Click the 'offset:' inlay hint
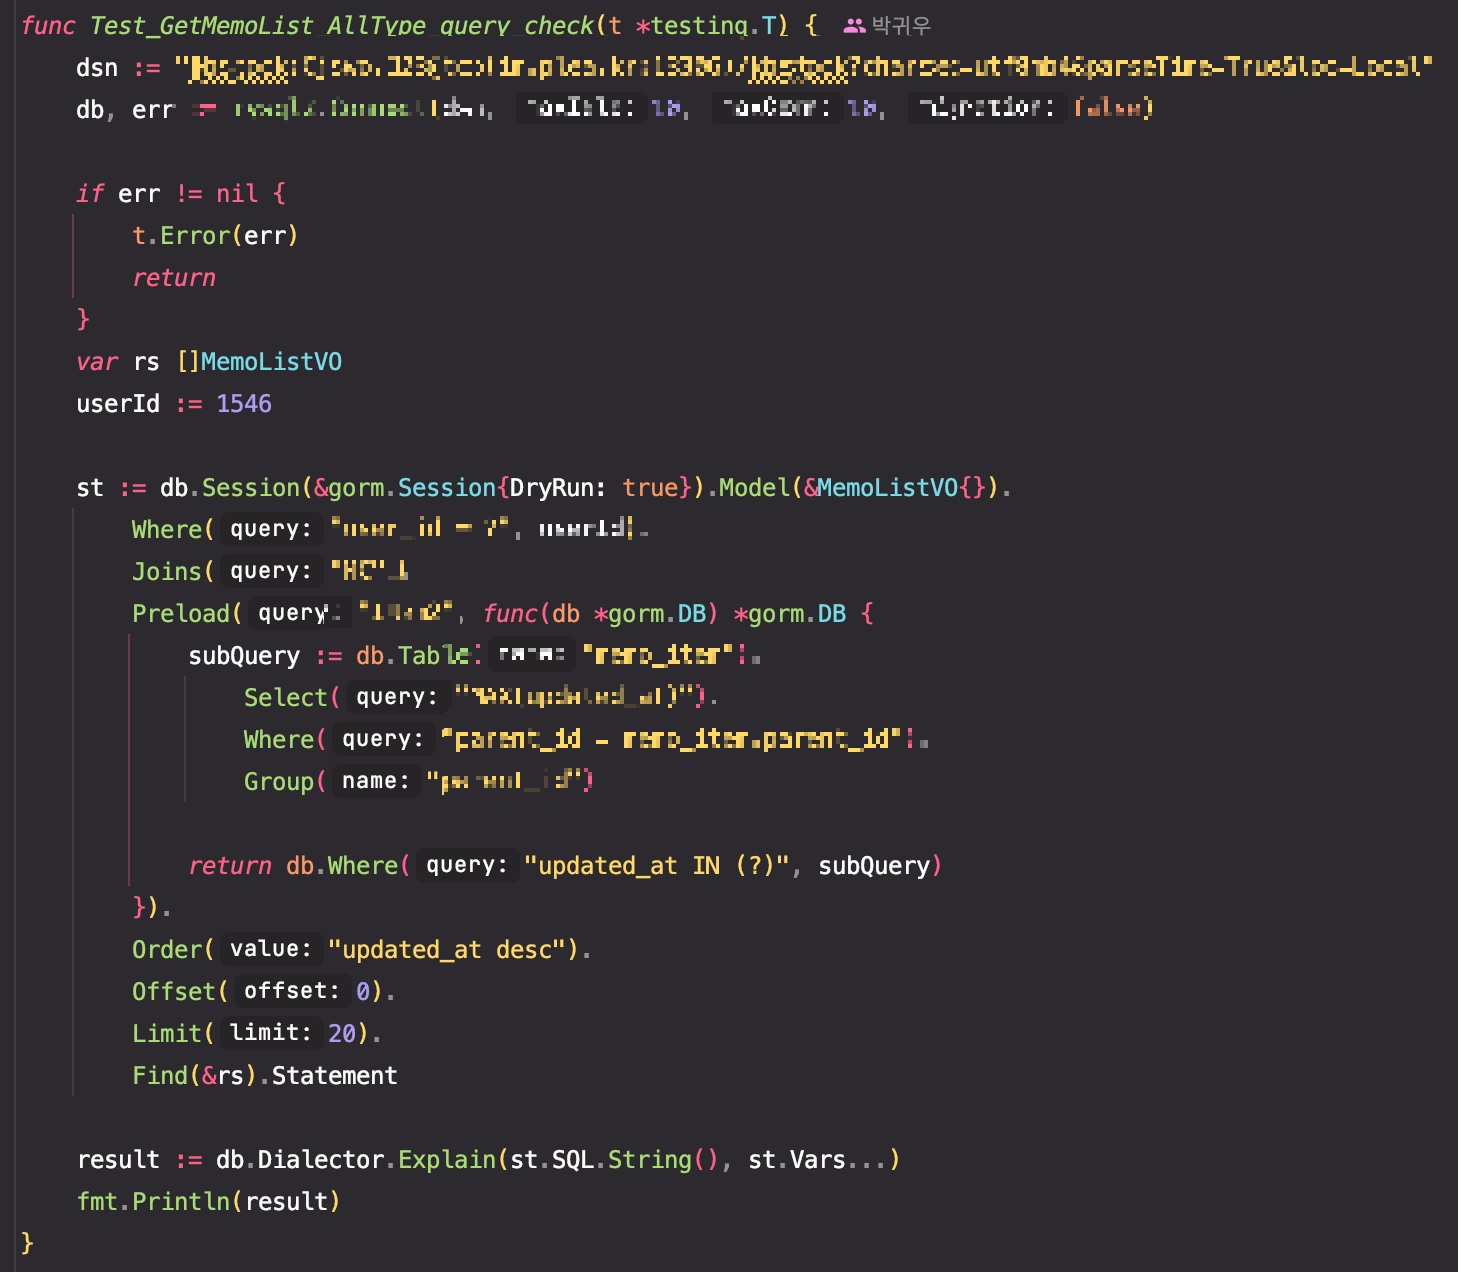The image size is (1458, 1272). 292,991
